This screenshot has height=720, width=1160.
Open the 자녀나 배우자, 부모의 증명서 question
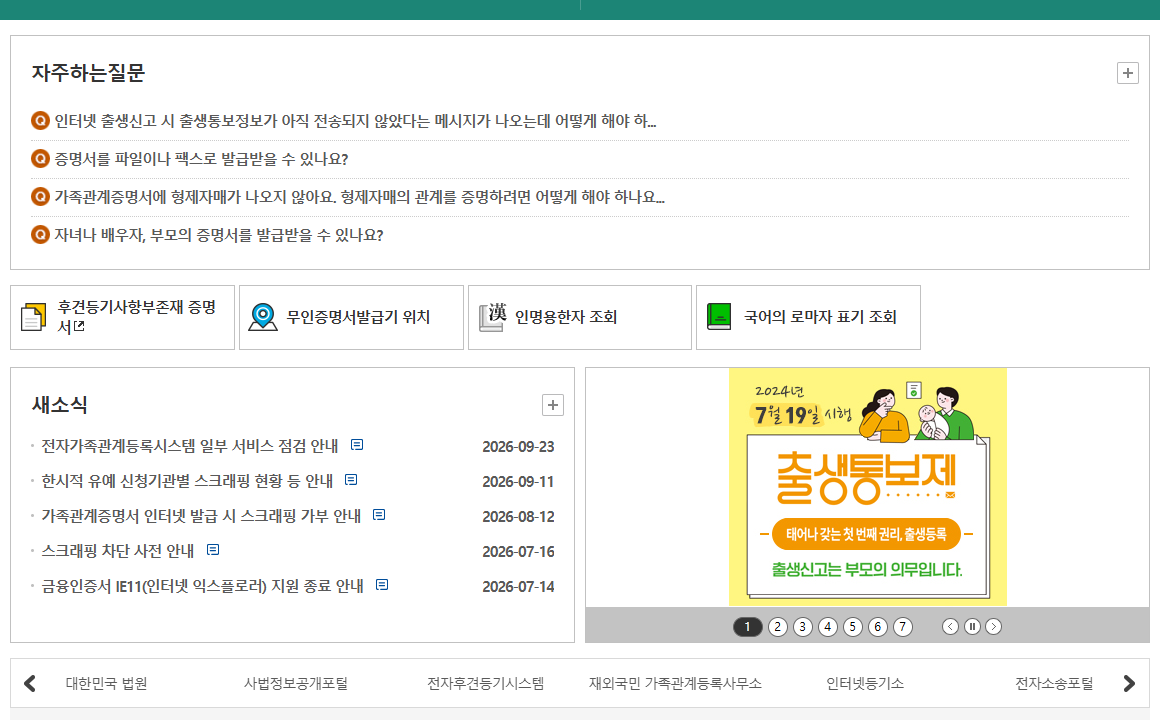pos(219,235)
